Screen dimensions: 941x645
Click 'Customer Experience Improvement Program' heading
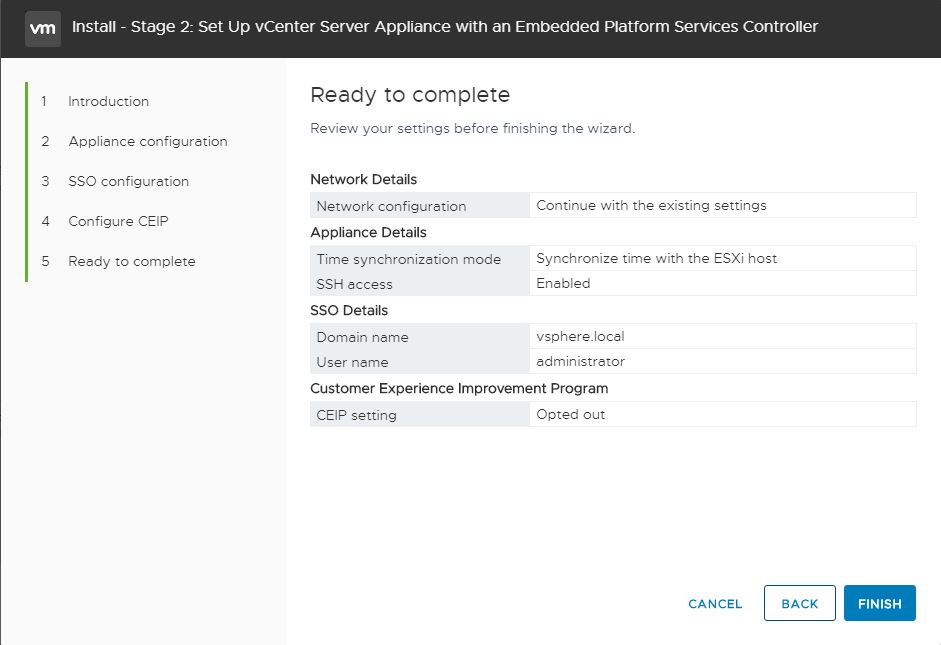[x=459, y=388]
